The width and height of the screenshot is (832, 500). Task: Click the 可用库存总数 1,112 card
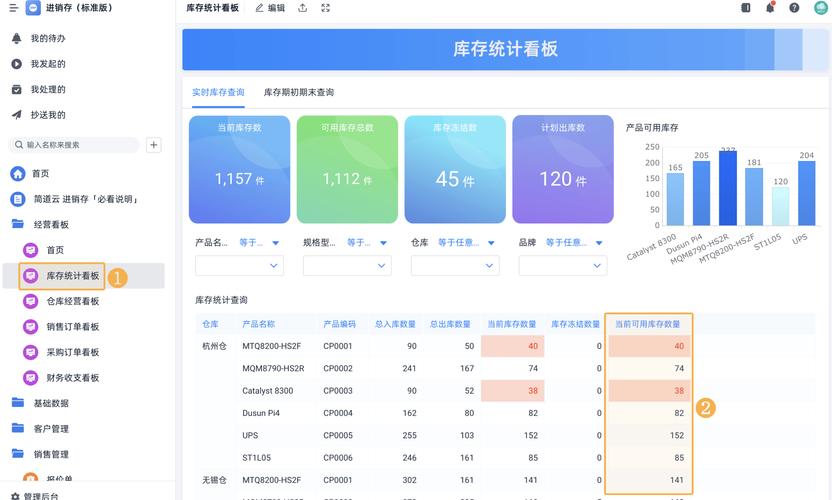coord(347,169)
